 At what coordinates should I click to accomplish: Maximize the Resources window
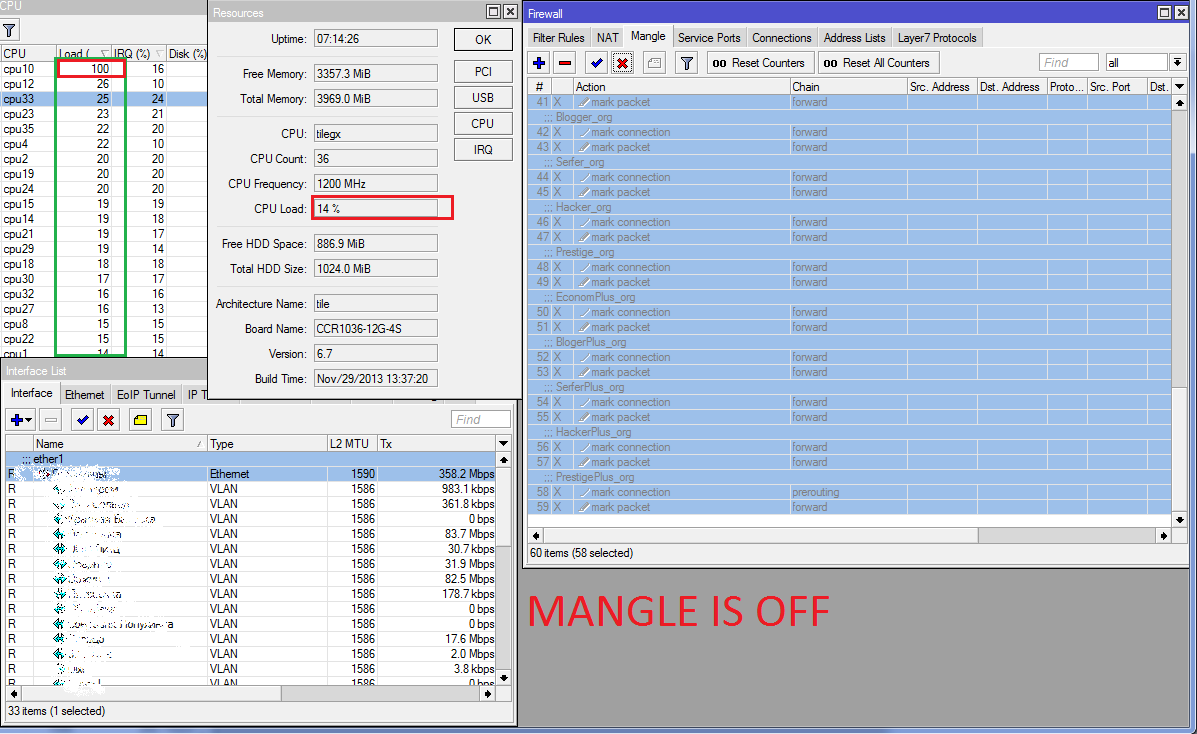[x=493, y=11]
